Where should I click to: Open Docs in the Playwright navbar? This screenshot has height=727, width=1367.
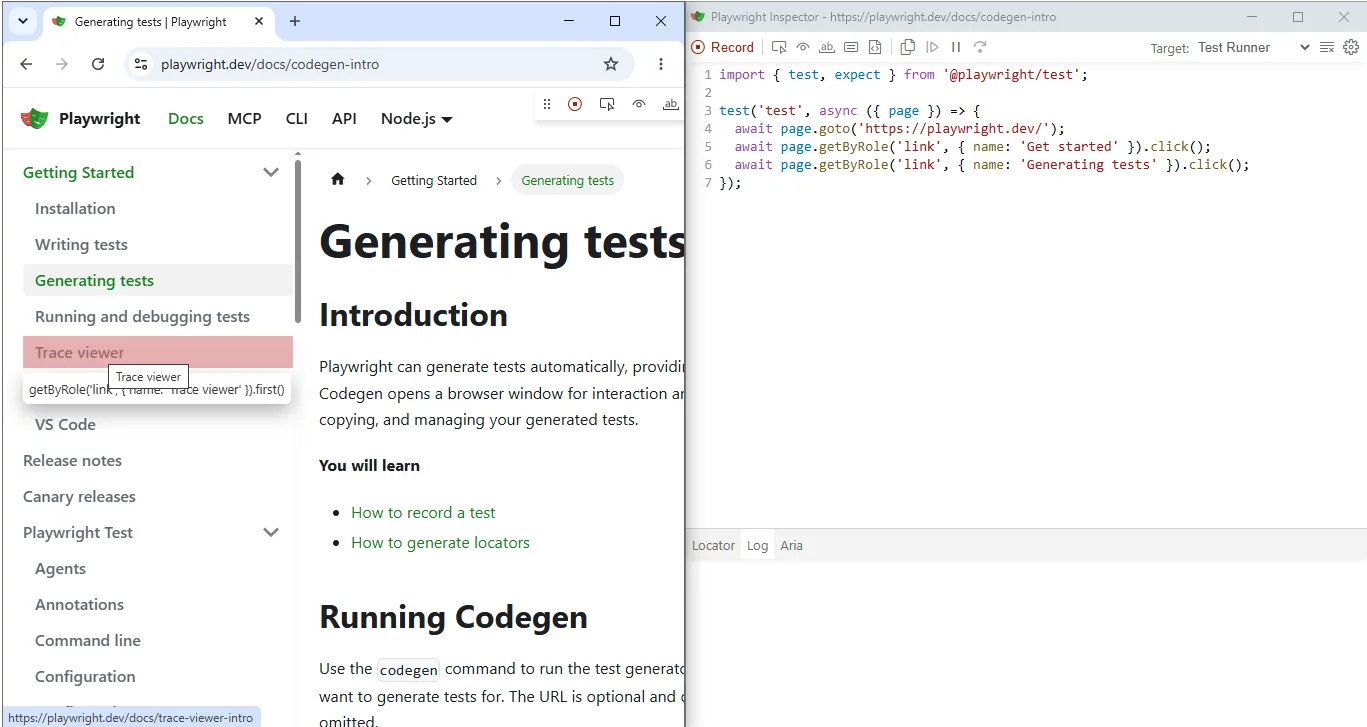click(186, 119)
